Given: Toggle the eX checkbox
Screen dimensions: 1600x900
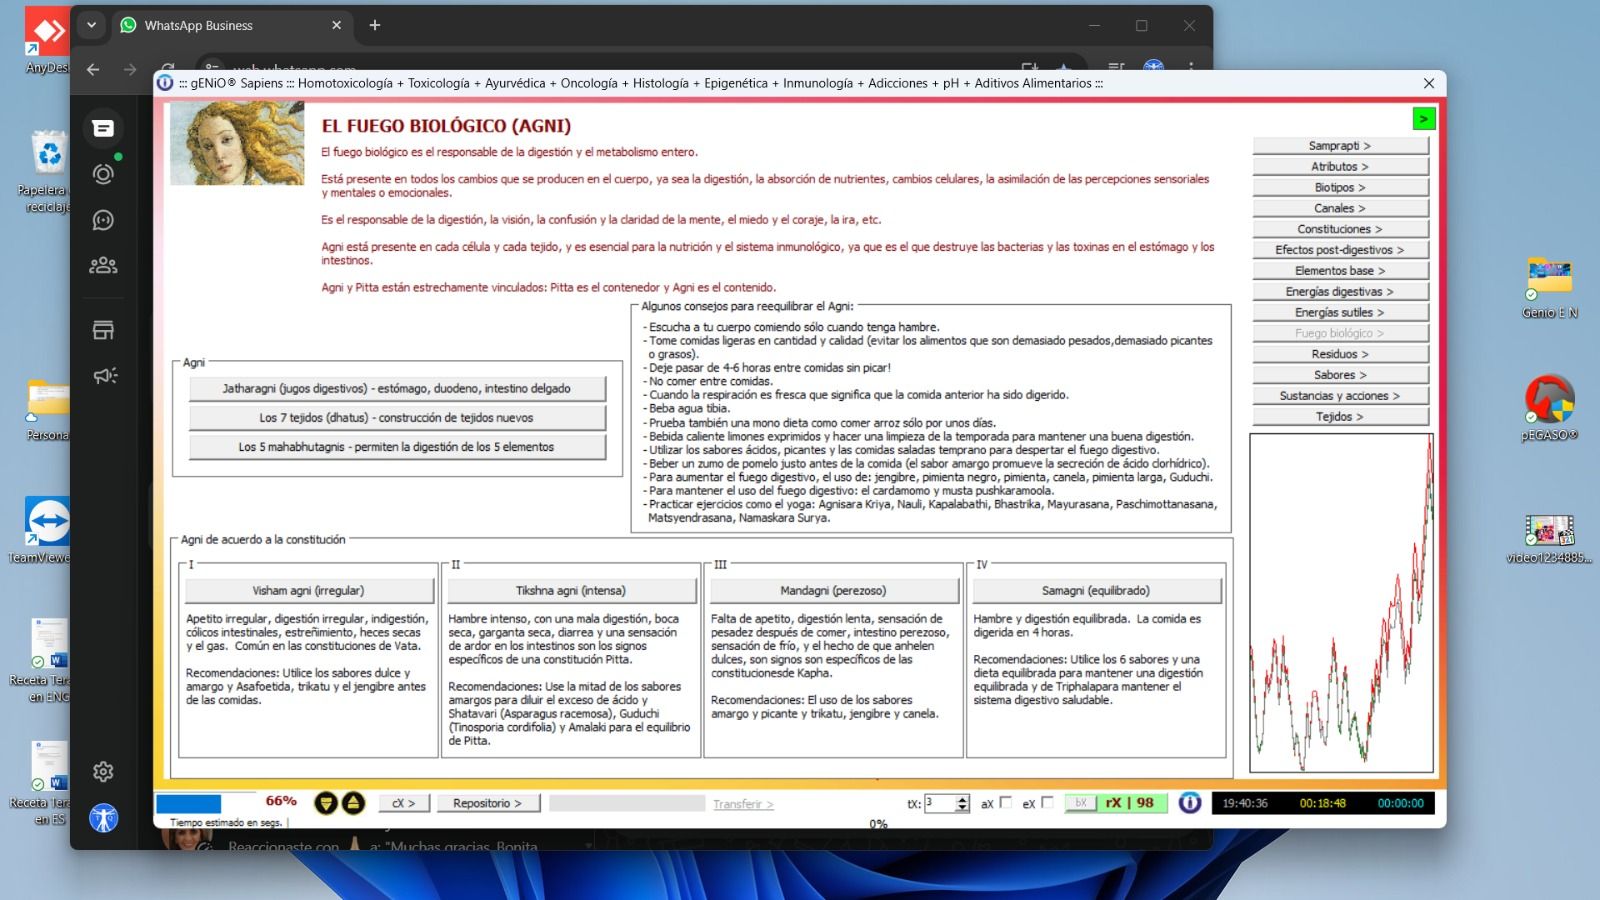Looking at the screenshot, I should click(1047, 802).
